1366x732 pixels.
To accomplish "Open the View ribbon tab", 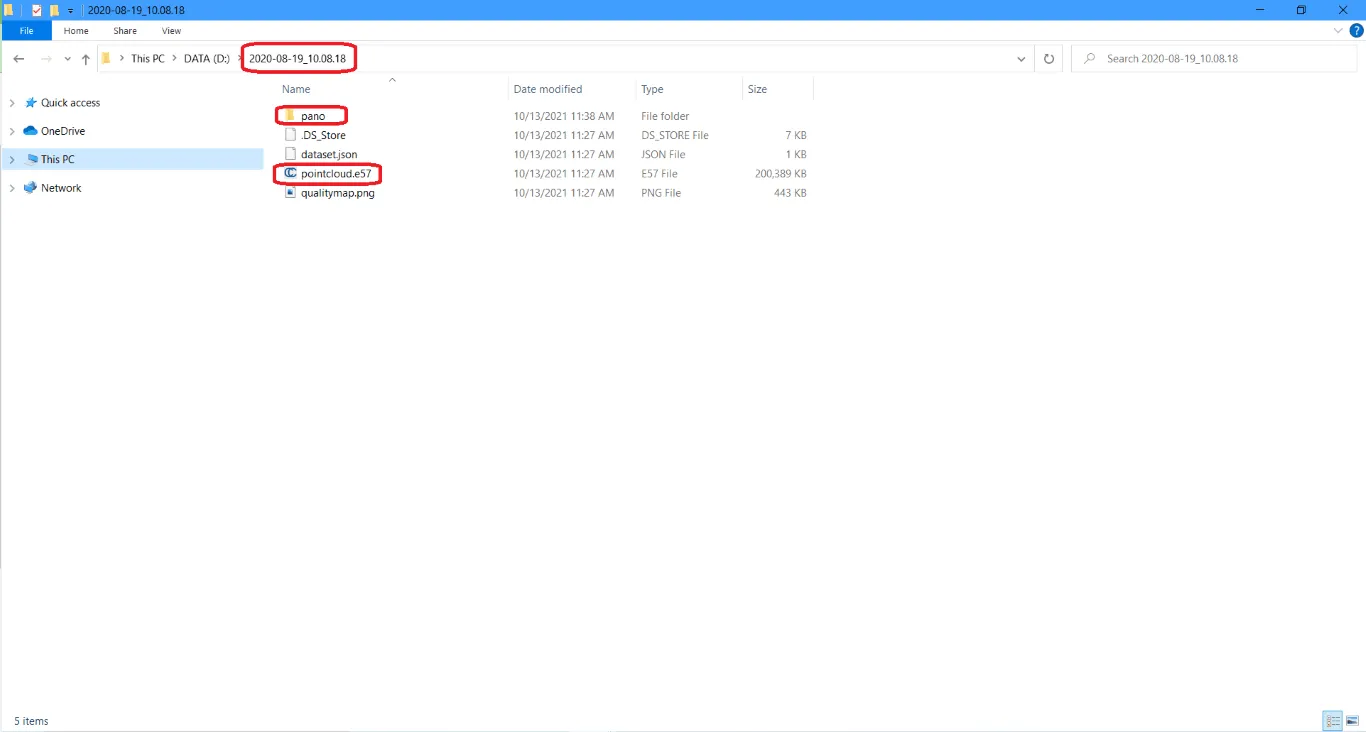I will point(172,31).
